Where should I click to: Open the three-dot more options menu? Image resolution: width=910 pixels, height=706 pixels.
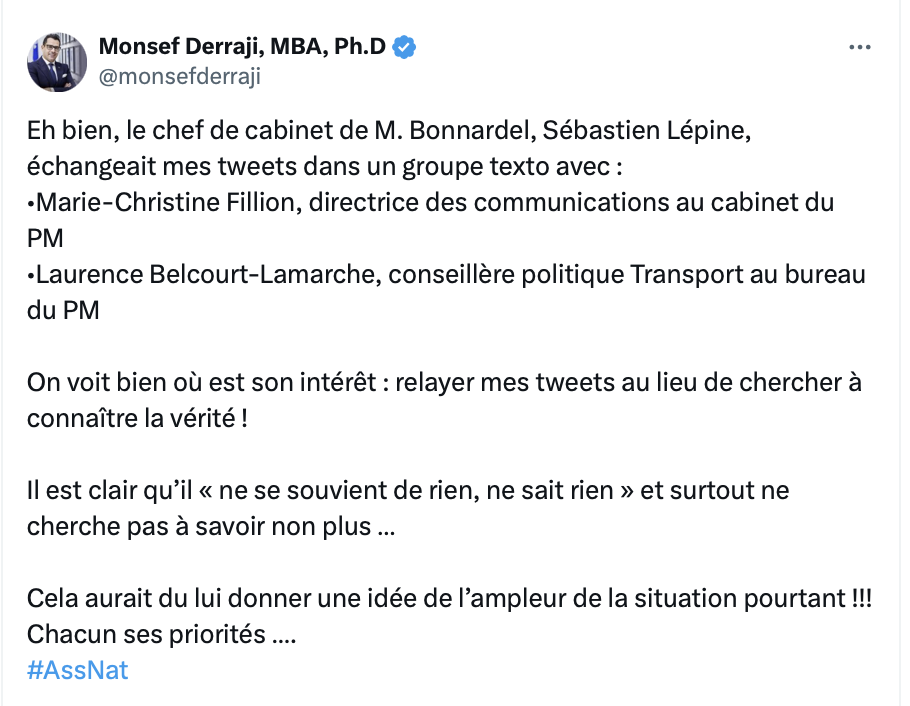(860, 47)
